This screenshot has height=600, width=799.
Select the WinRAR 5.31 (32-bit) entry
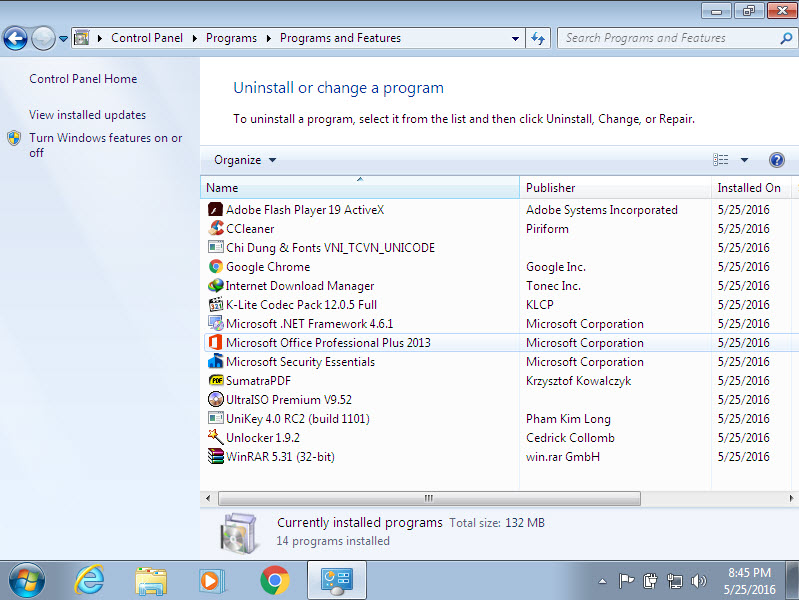280,457
